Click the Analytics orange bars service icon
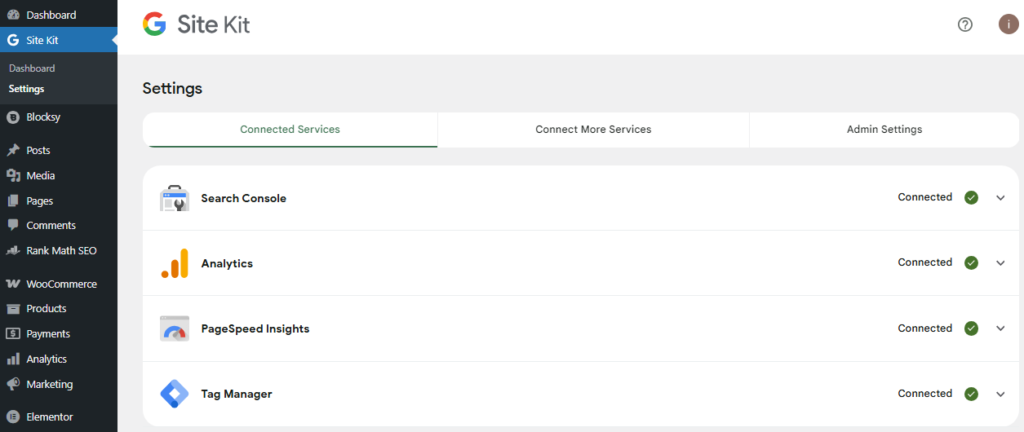Screen dimensions: 1024x432 point(174,264)
